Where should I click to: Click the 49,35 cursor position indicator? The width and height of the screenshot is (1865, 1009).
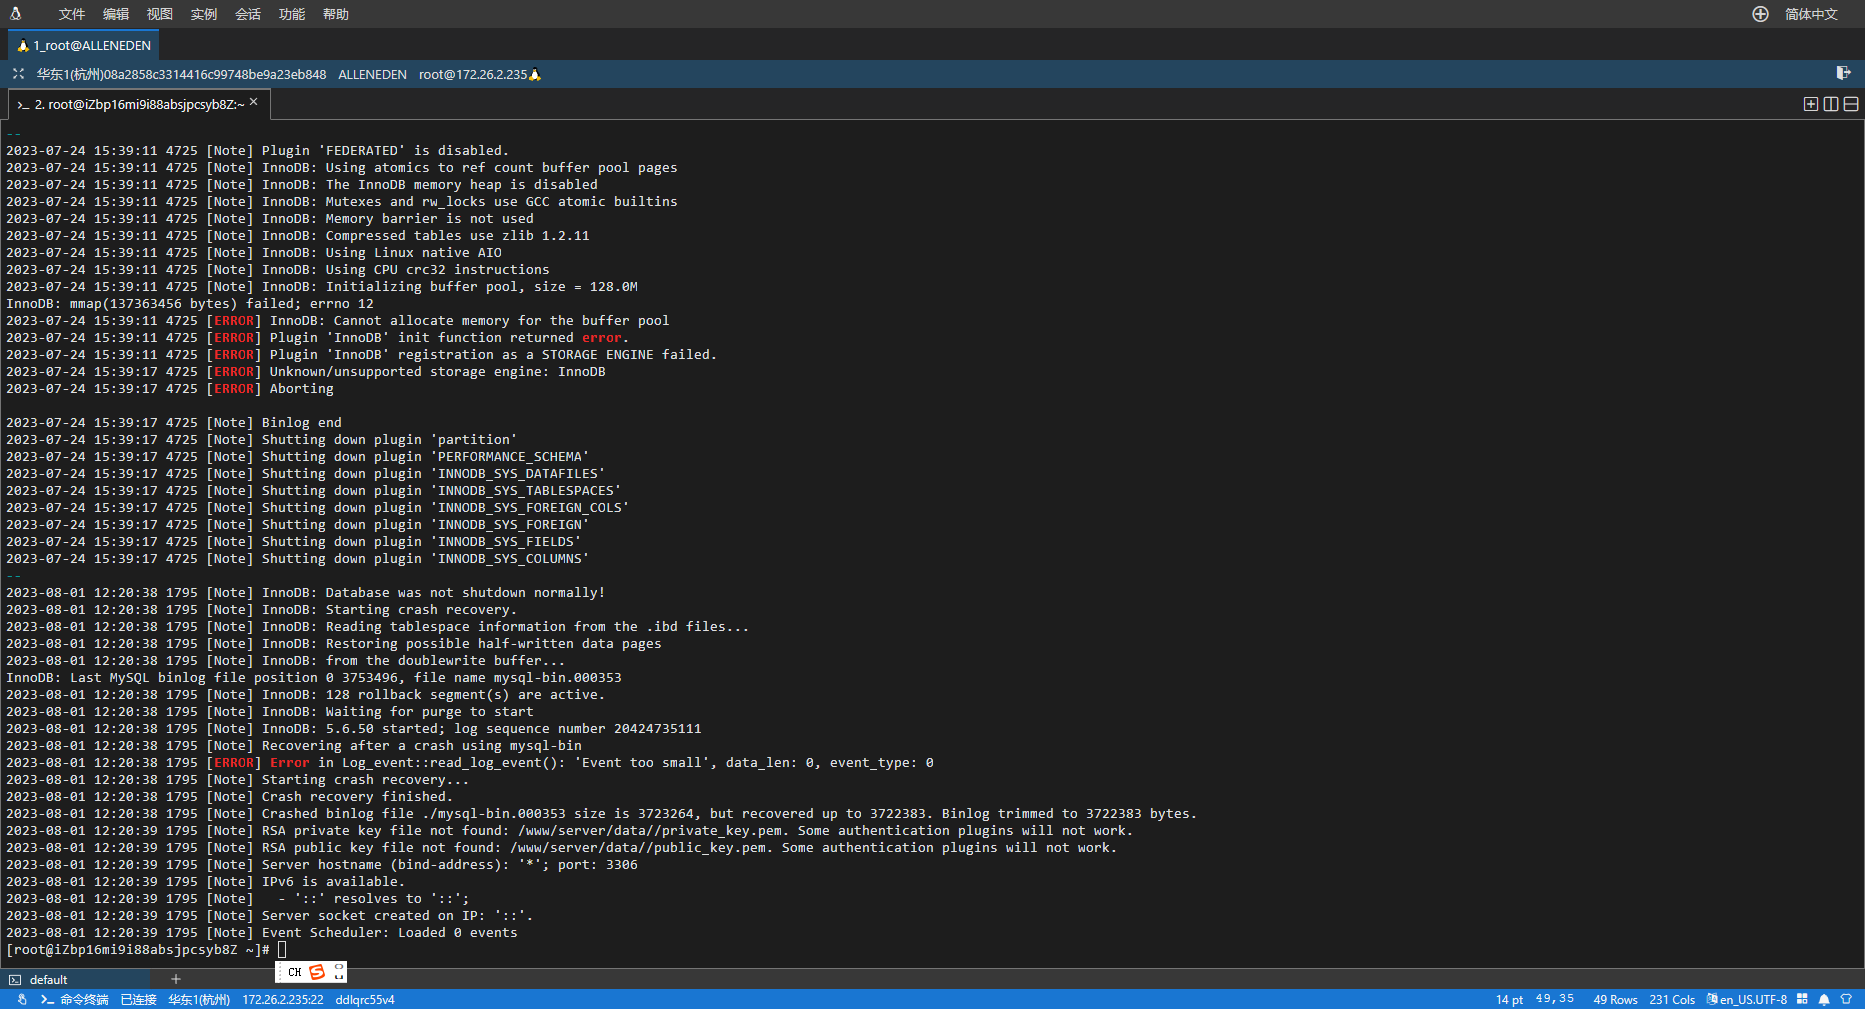(x=1555, y=999)
